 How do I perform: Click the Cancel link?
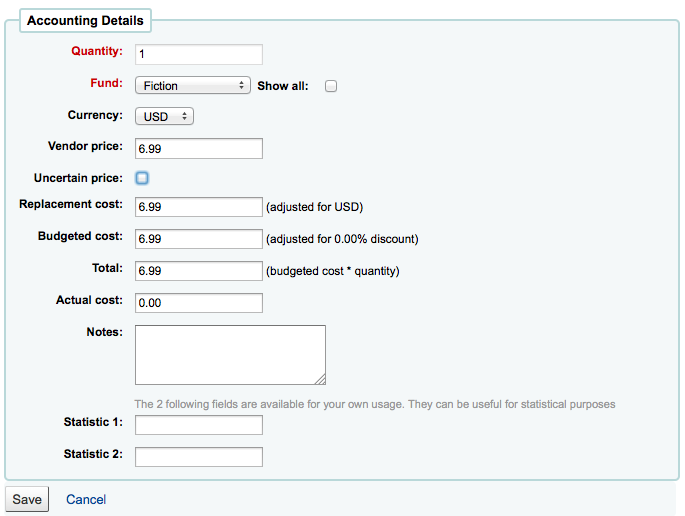(x=86, y=499)
